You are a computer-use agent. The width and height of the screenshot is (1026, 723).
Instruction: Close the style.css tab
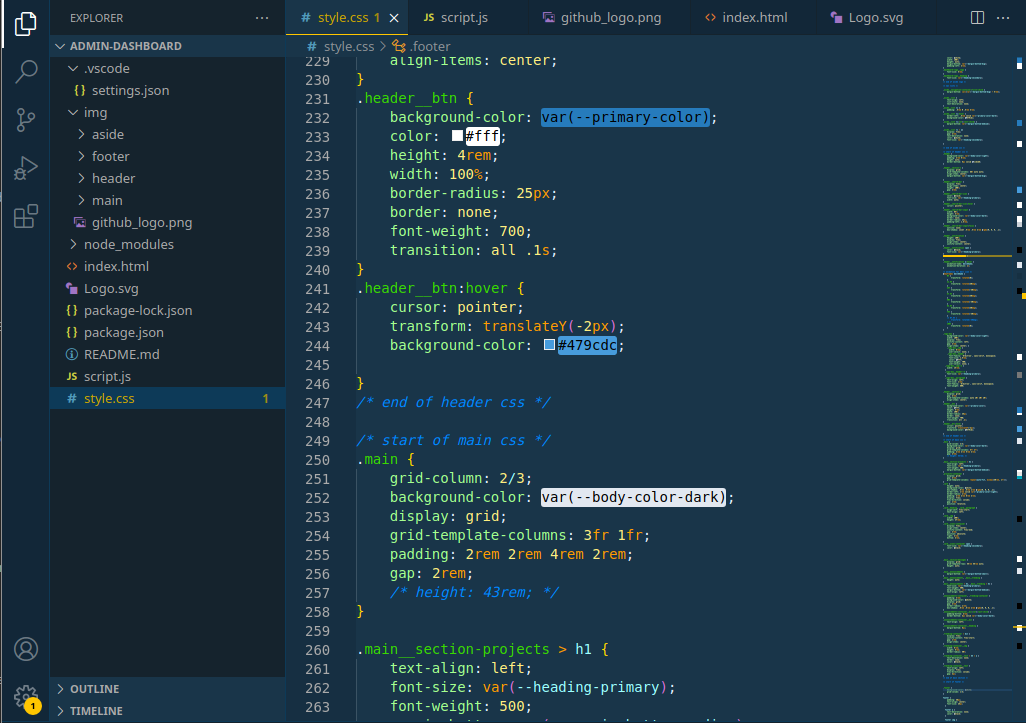(394, 18)
